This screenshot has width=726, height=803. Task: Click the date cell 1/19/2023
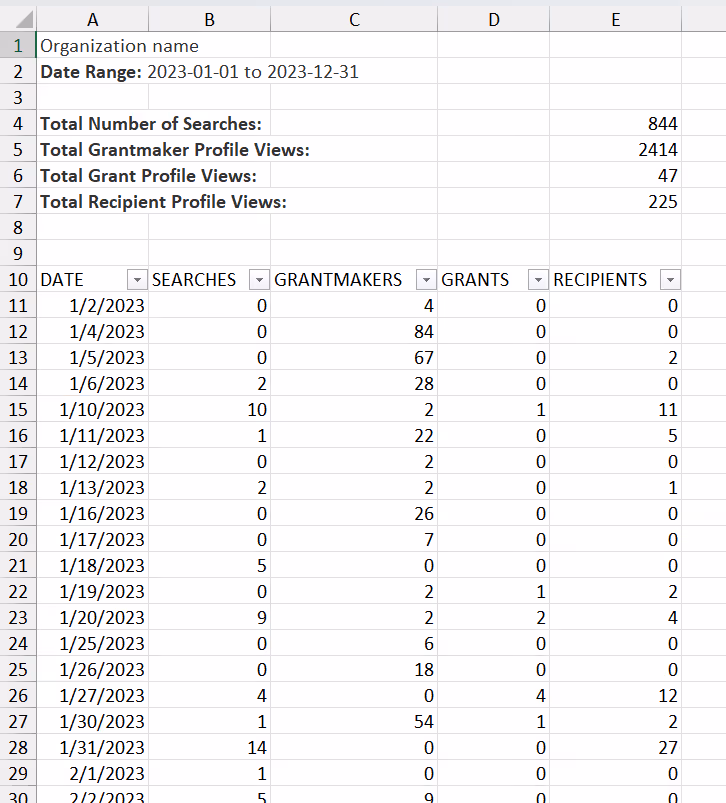[93, 592]
